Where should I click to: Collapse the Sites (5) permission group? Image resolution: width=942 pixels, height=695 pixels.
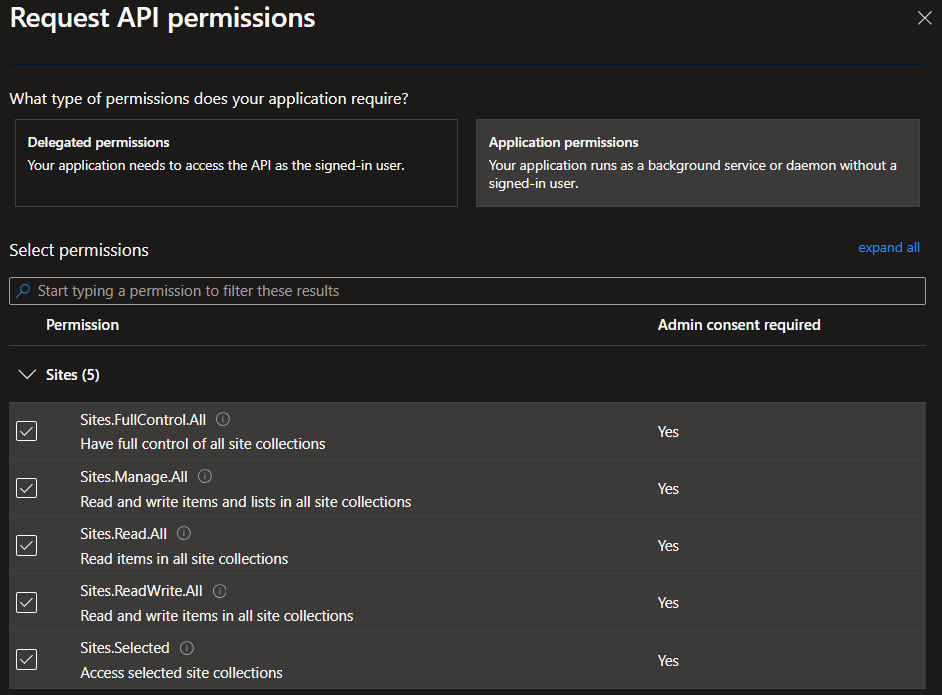(27, 374)
